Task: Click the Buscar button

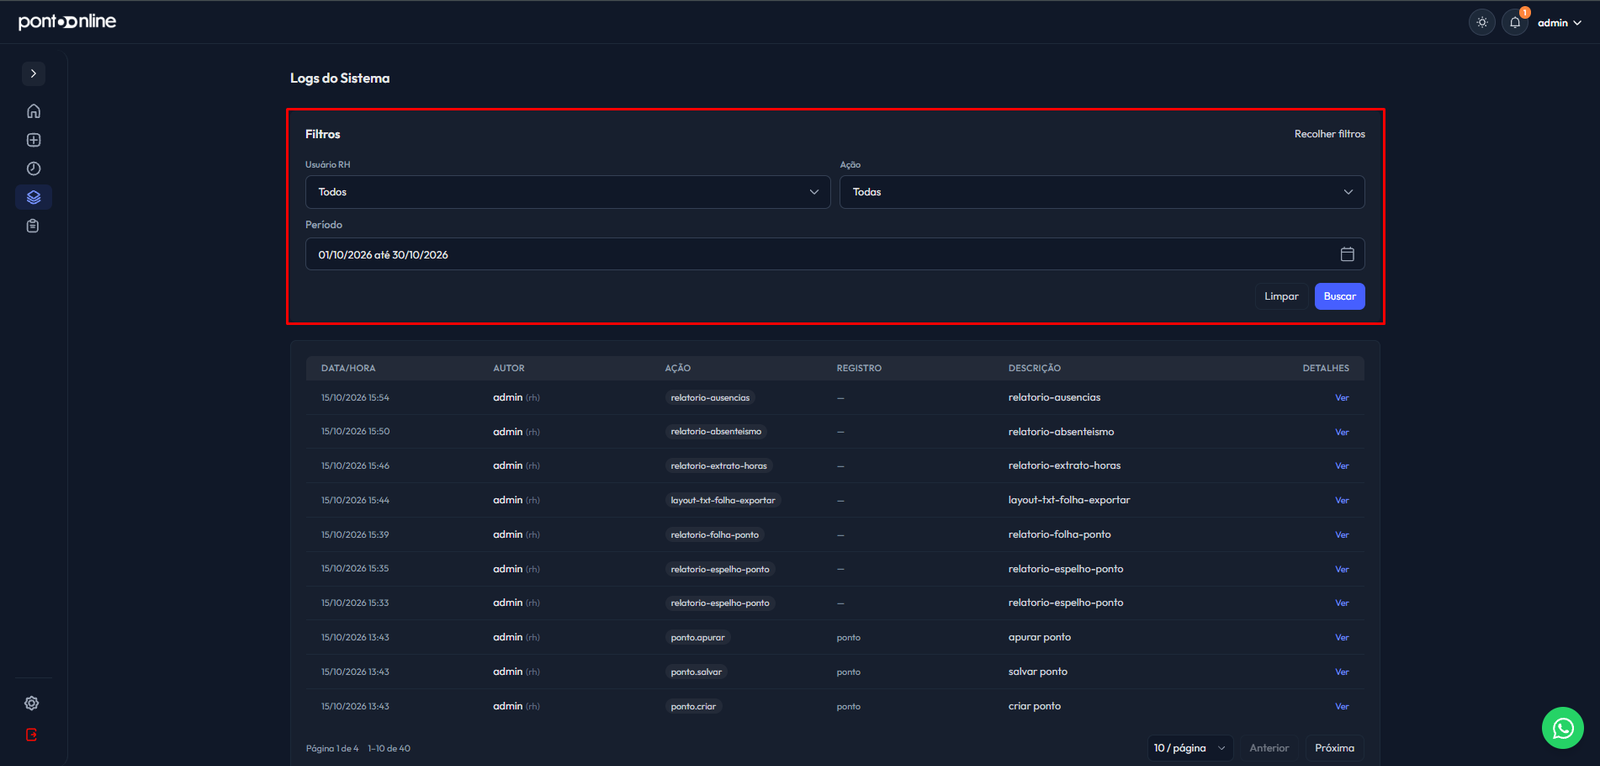Action: point(1340,296)
